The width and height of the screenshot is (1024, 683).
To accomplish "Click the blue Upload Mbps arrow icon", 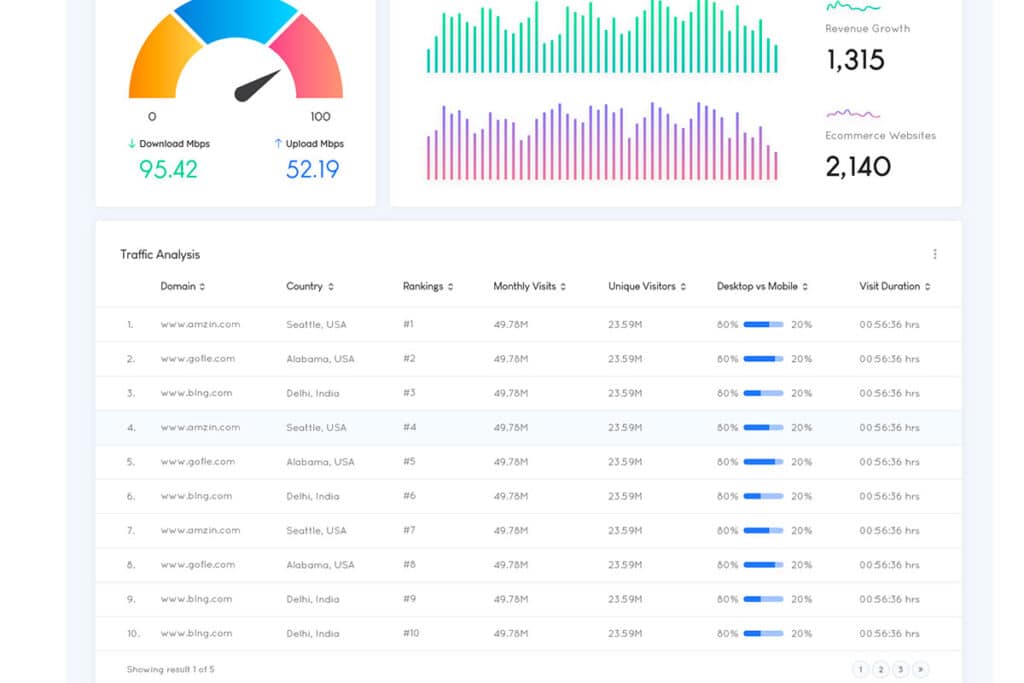I will pos(278,144).
